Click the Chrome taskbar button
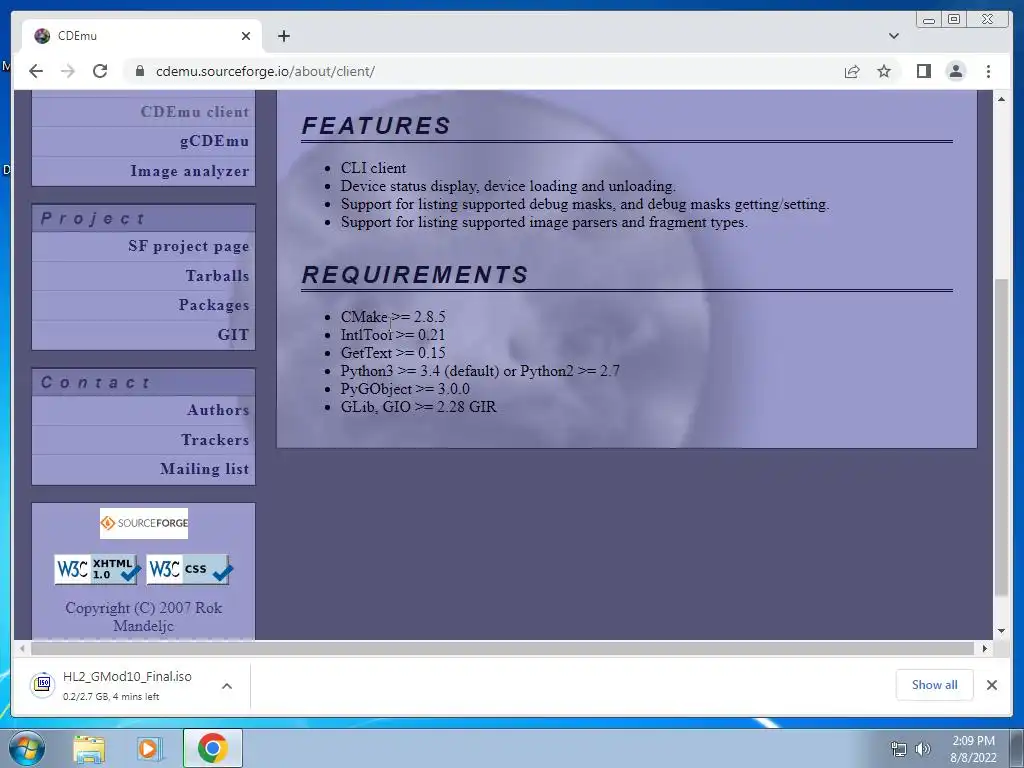1024x768 pixels. pyautogui.click(x=213, y=748)
